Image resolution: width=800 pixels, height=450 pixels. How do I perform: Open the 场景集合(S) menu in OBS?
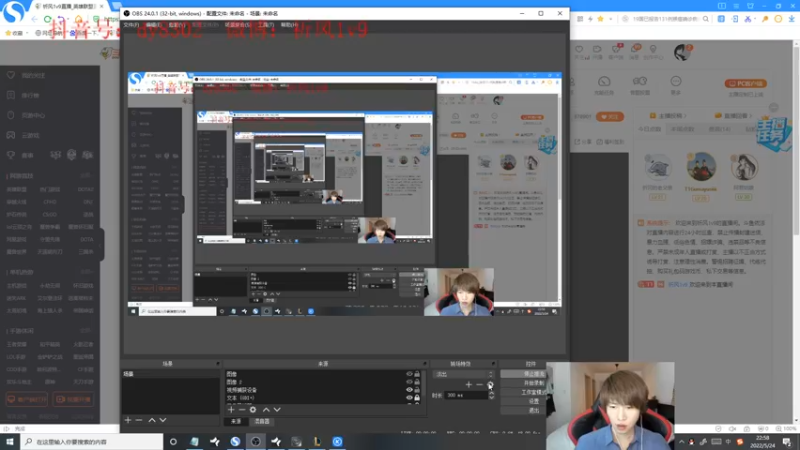pos(238,24)
